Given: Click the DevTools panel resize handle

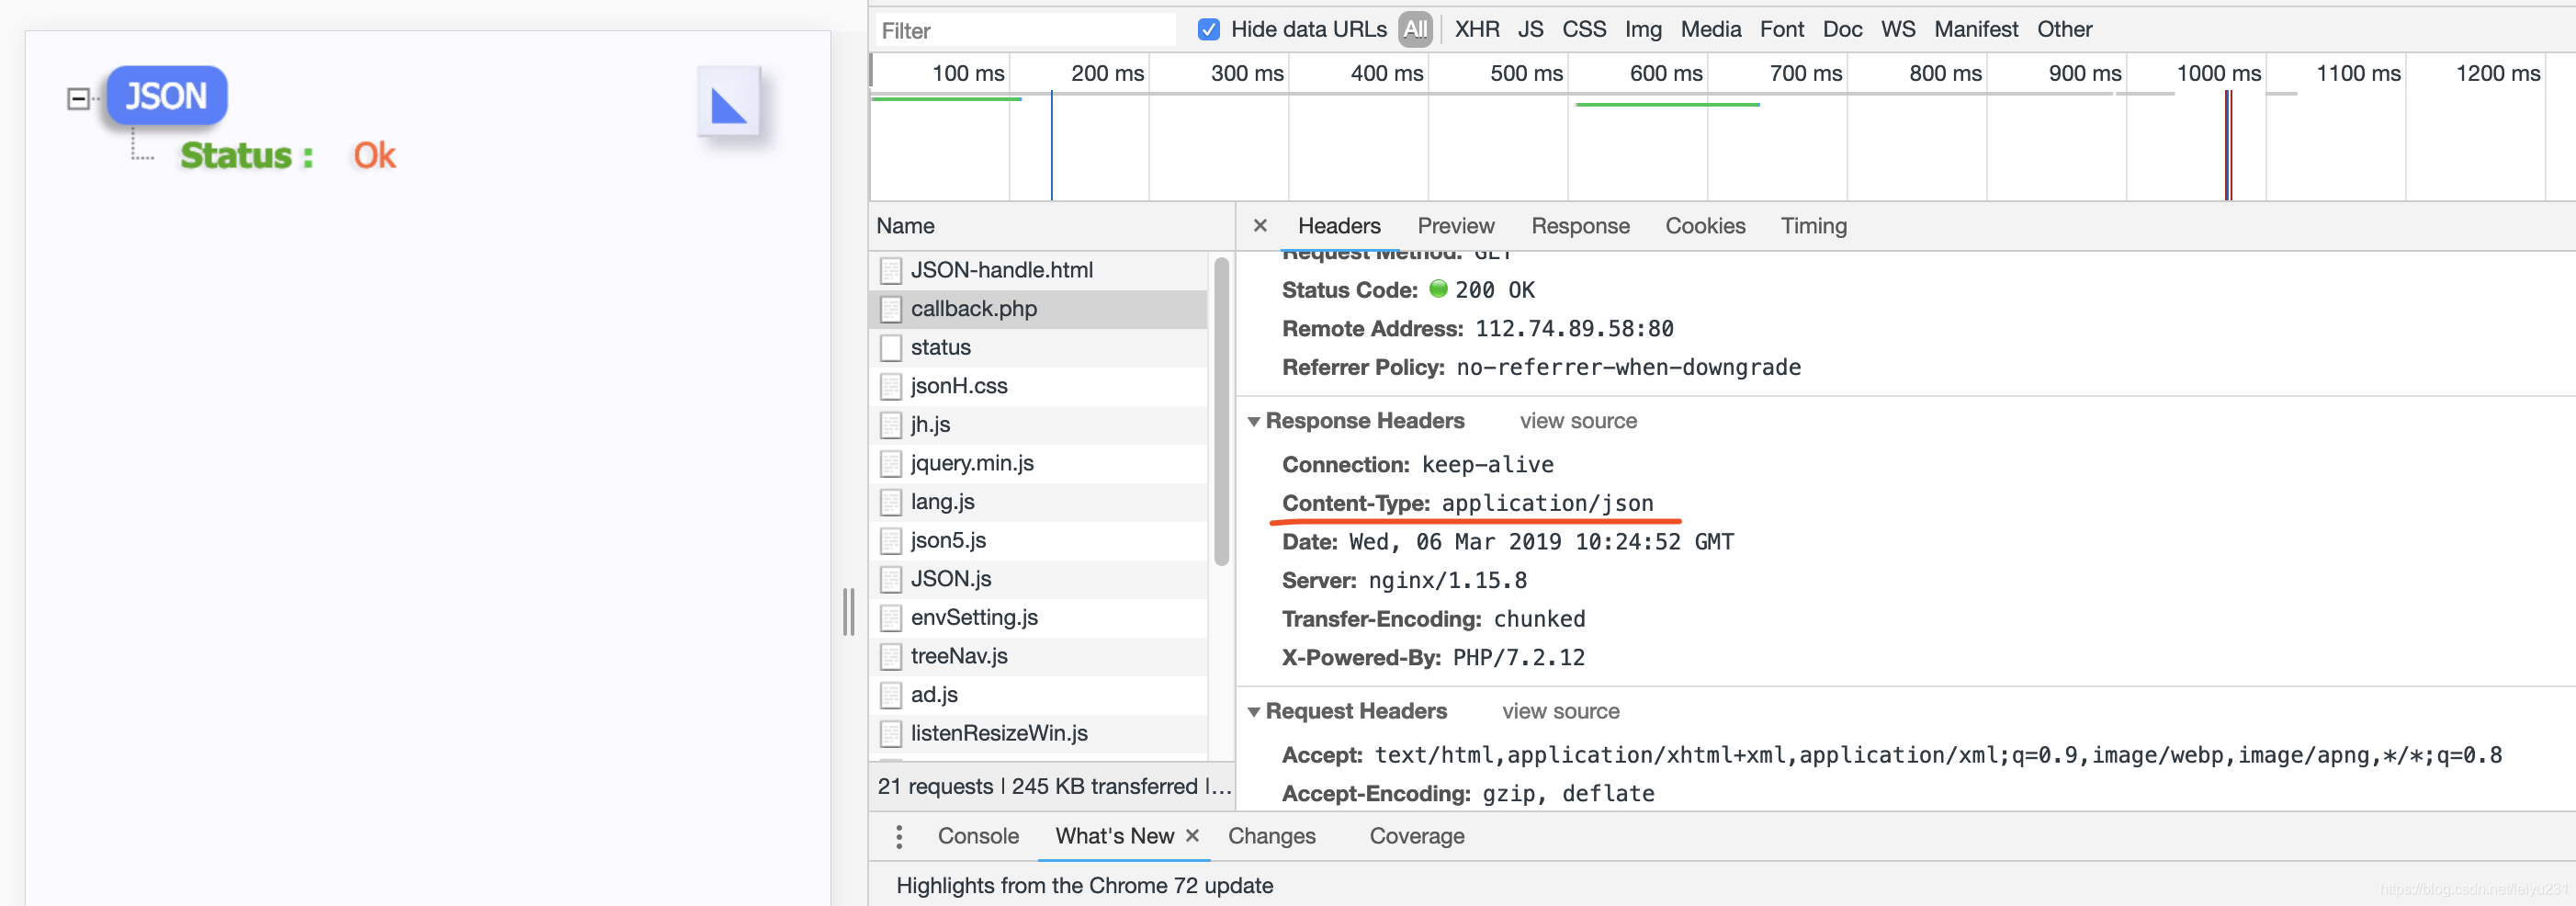Looking at the screenshot, I should [x=848, y=612].
